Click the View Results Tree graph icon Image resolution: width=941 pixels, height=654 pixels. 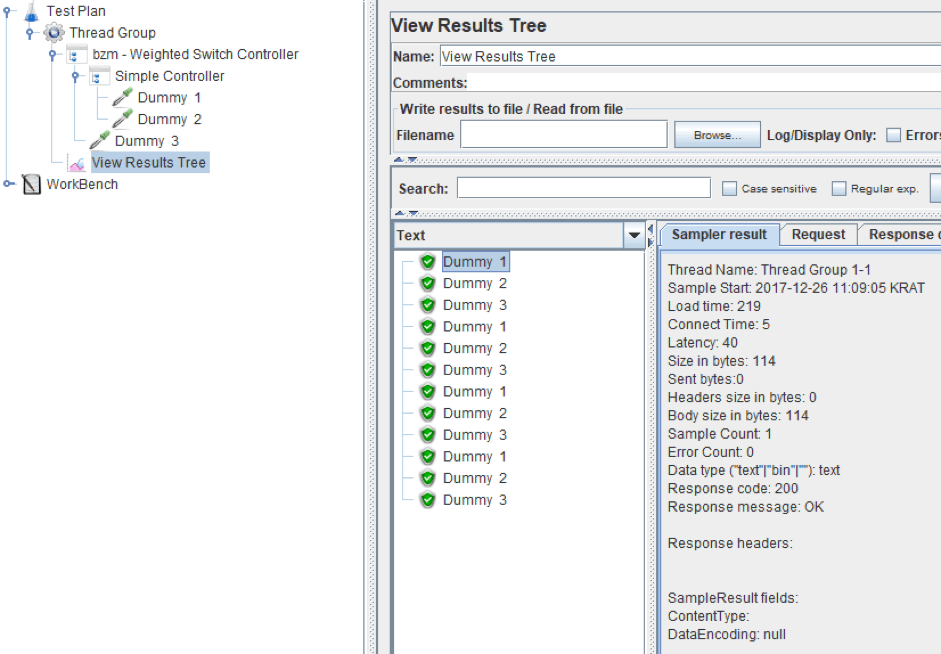coord(76,163)
